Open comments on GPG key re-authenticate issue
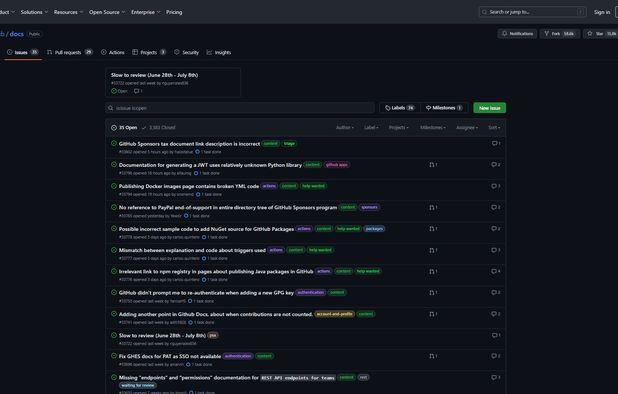Image resolution: width=618 pixels, height=394 pixels. point(496,293)
